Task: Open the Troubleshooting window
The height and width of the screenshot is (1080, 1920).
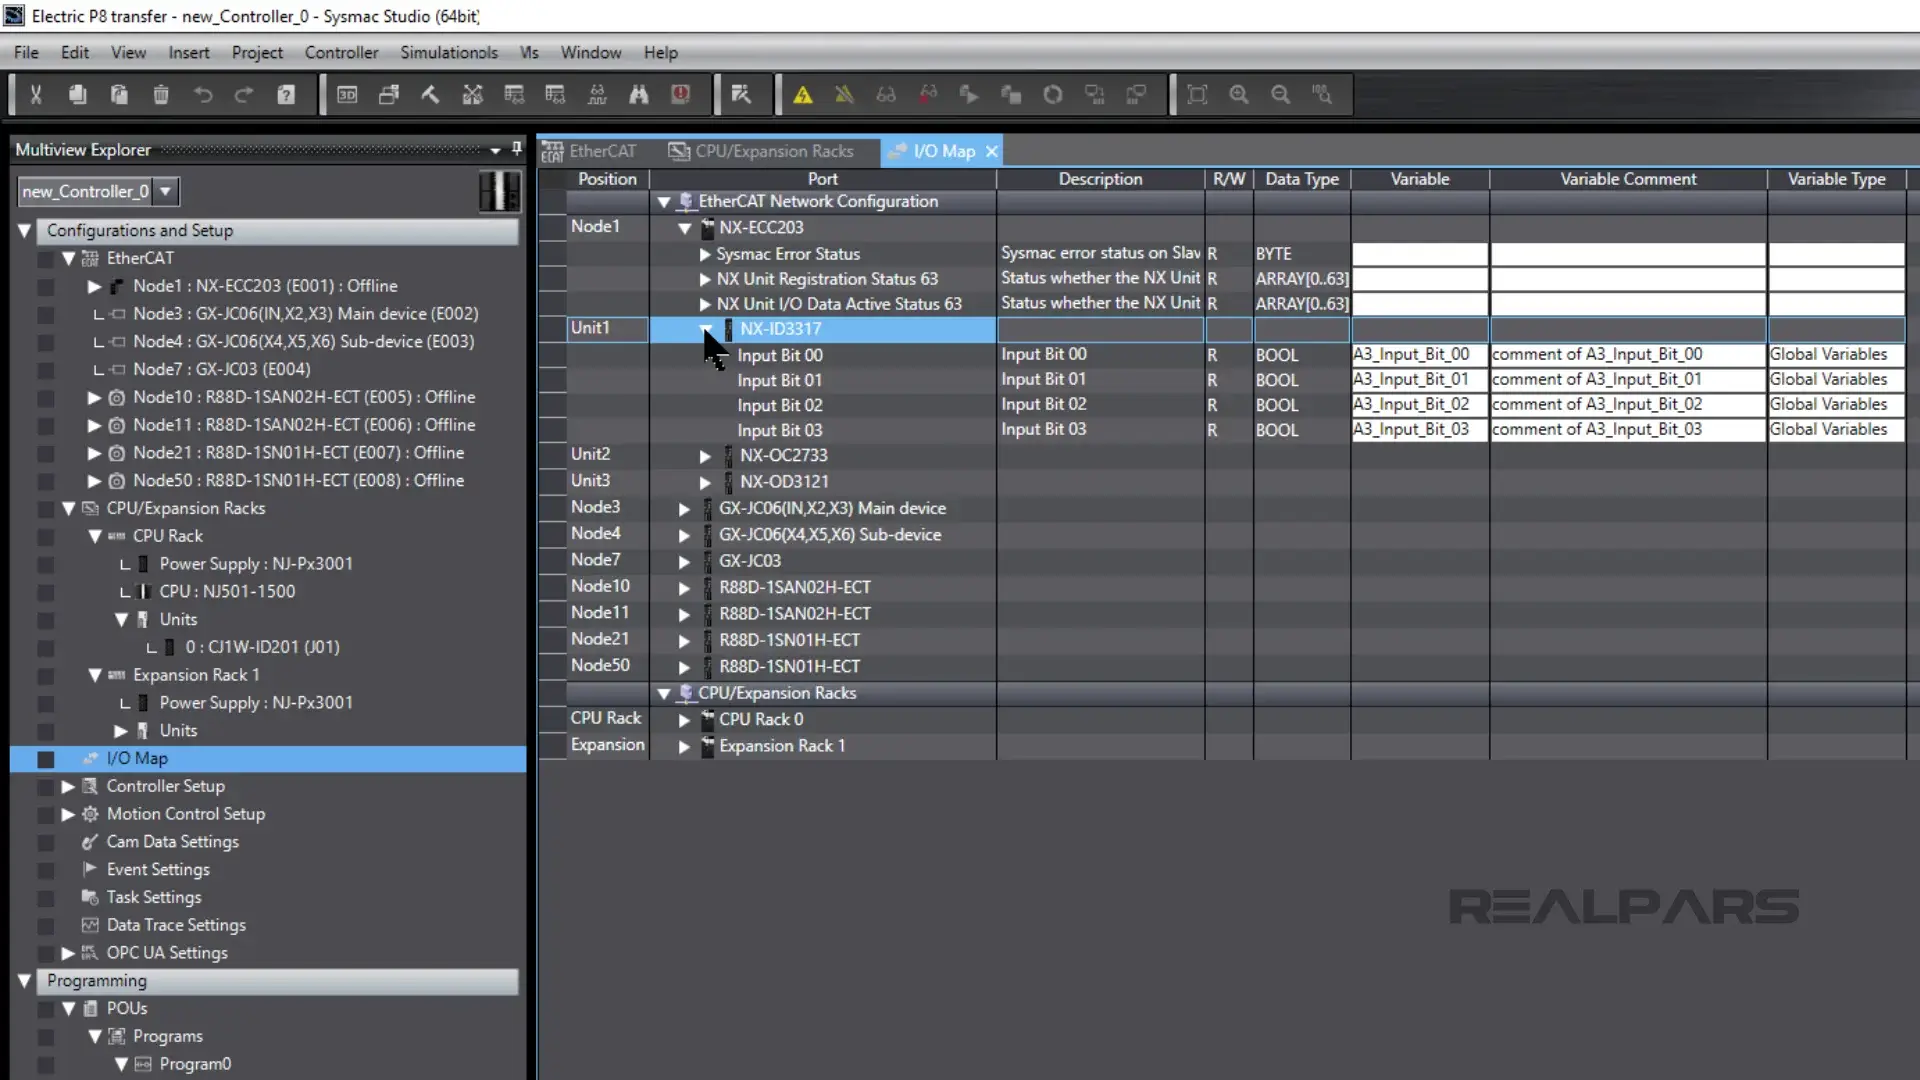Action: [x=680, y=94]
